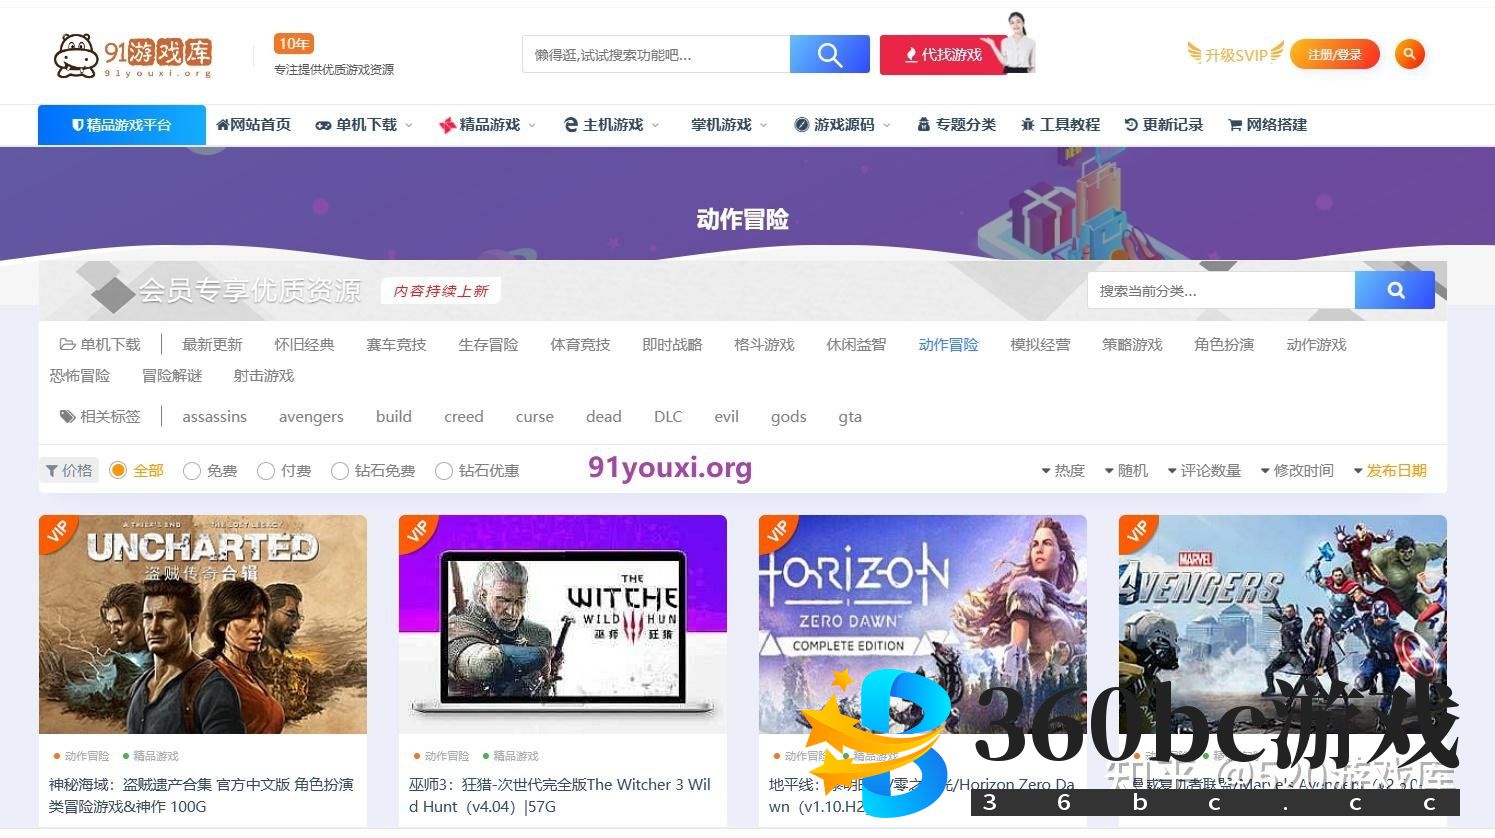
Task: Select the 钻石免费 radio button
Action: (x=340, y=471)
